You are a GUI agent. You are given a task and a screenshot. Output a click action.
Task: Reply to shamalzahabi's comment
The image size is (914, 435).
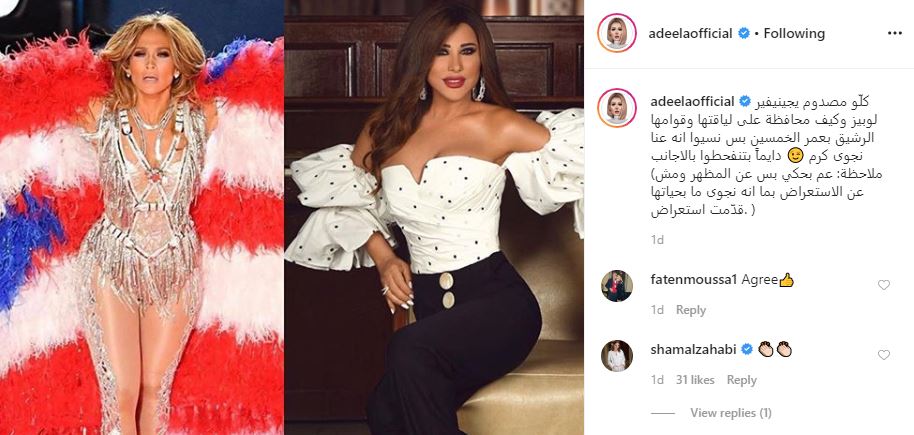[741, 380]
